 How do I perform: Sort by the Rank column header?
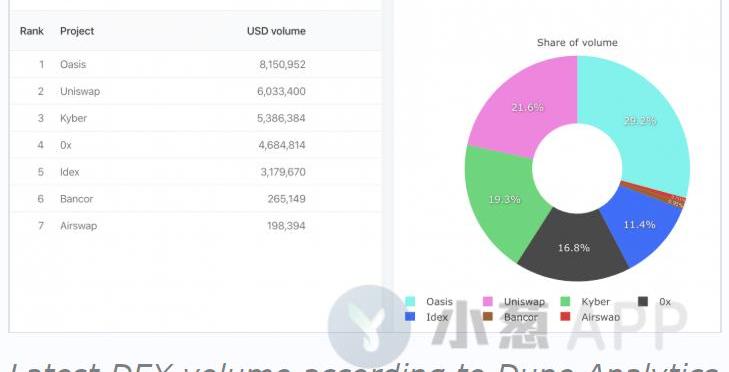pos(32,31)
